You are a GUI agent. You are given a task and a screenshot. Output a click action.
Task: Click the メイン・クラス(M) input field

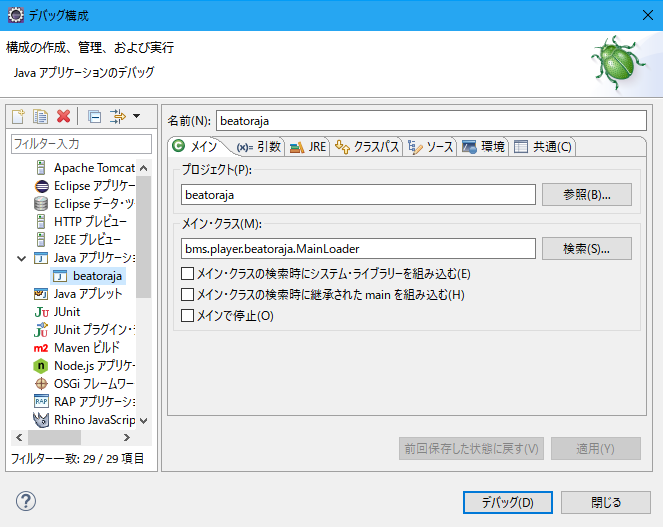click(x=358, y=248)
